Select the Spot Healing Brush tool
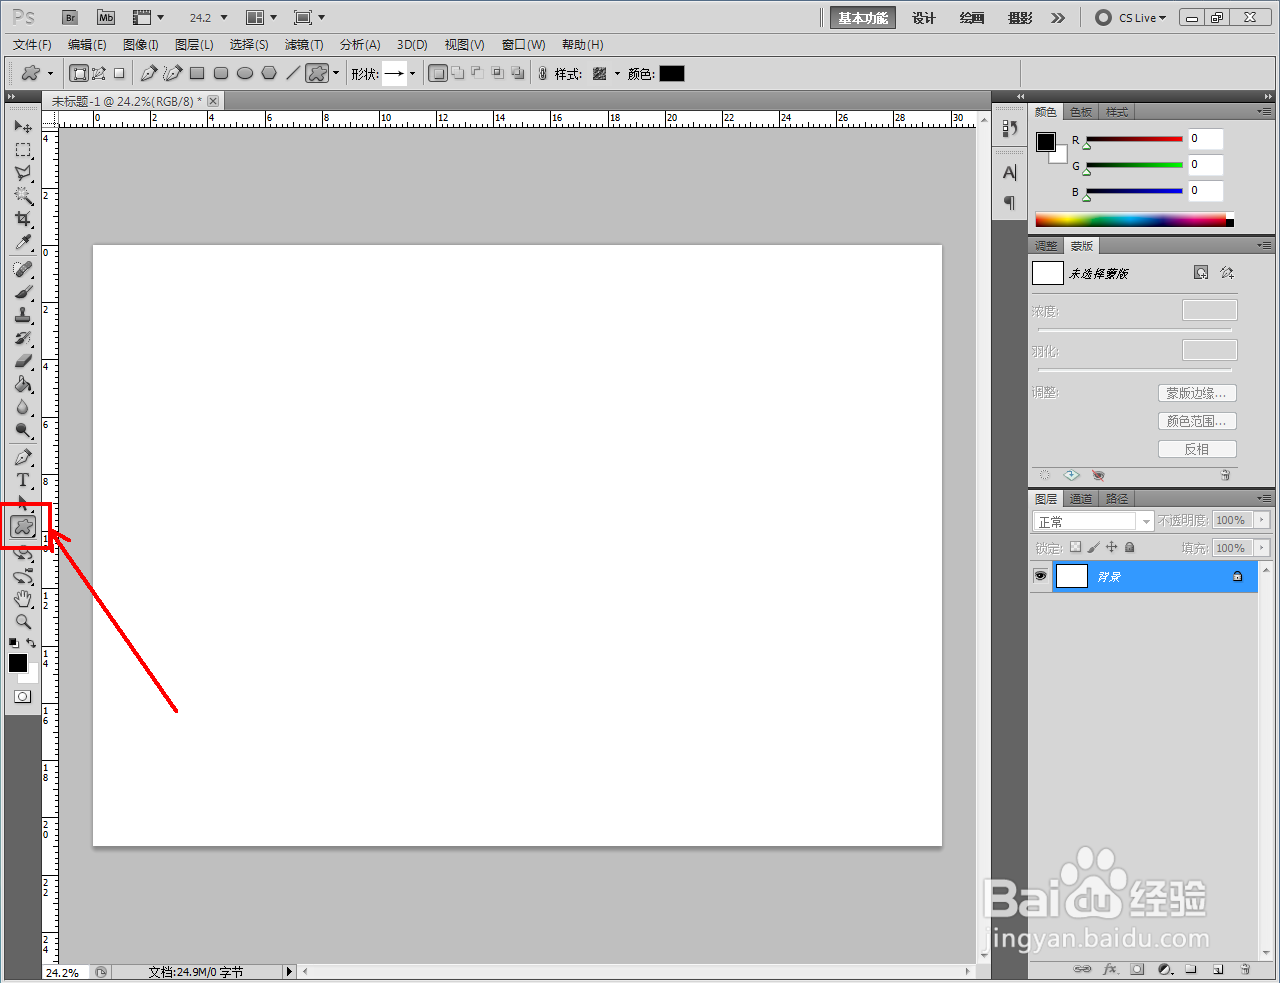1280x983 pixels. (x=23, y=270)
